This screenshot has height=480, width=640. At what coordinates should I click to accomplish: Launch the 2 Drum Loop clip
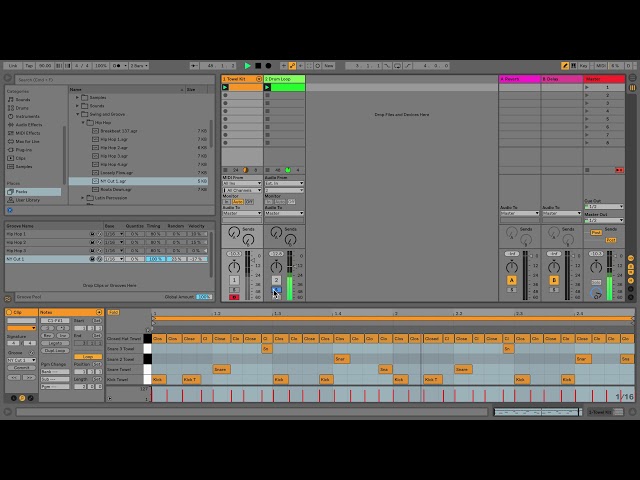point(267,87)
